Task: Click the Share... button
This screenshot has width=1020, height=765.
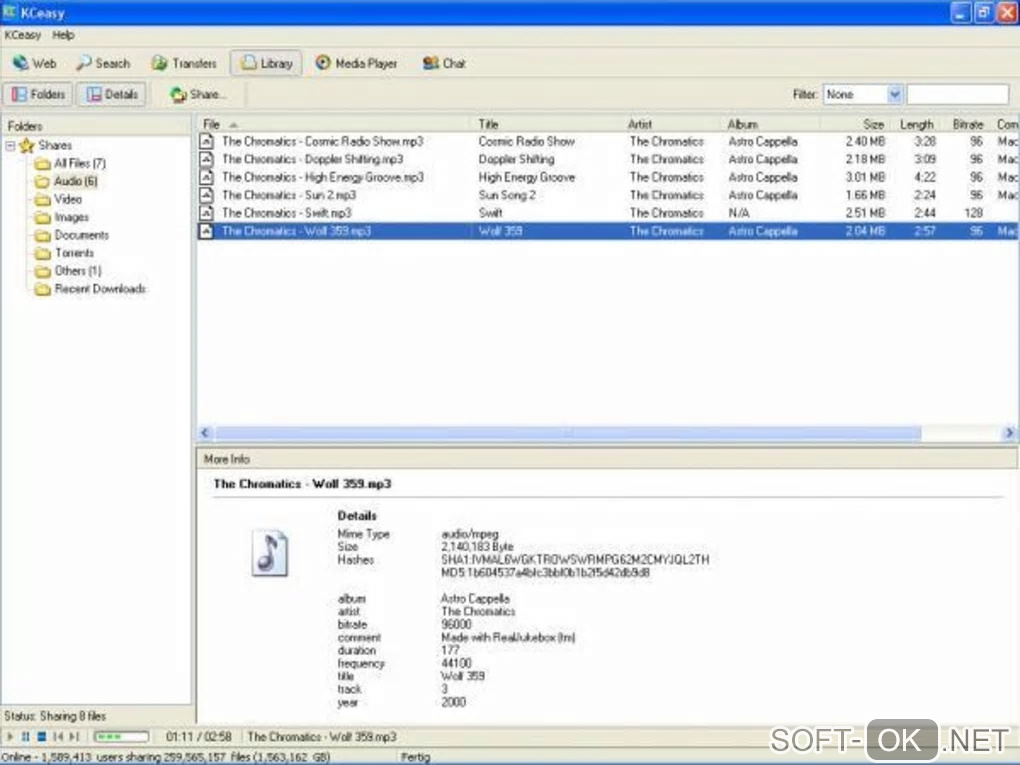Action: (x=197, y=94)
